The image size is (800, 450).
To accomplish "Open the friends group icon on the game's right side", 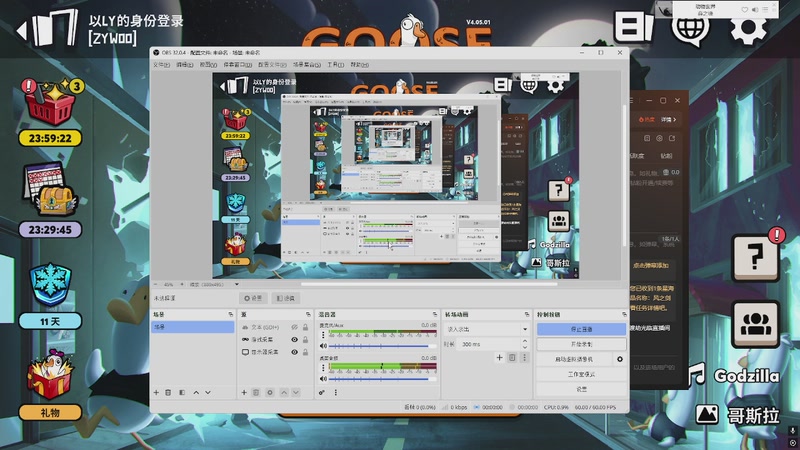I will (x=756, y=324).
